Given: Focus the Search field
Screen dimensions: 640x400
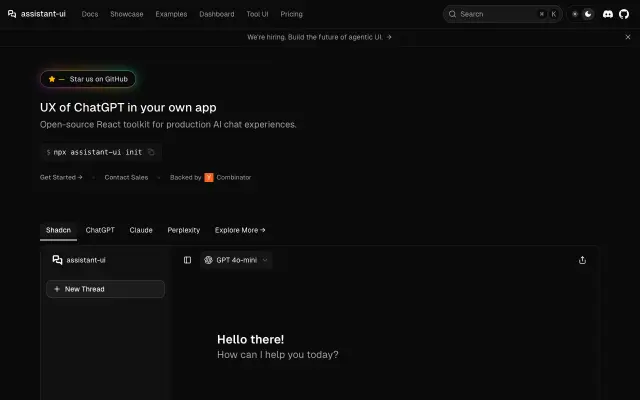Looking at the screenshot, I should point(502,14).
